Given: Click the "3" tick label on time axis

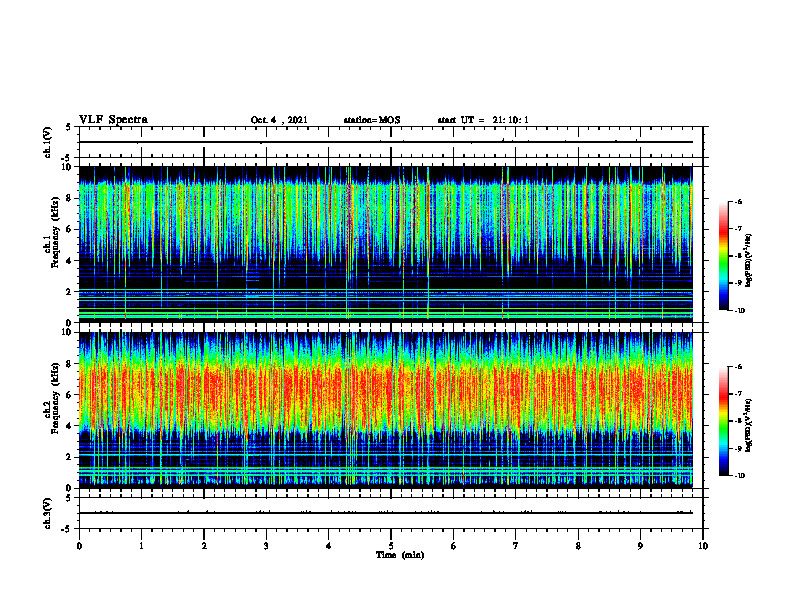Looking at the screenshot, I should (x=266, y=546).
